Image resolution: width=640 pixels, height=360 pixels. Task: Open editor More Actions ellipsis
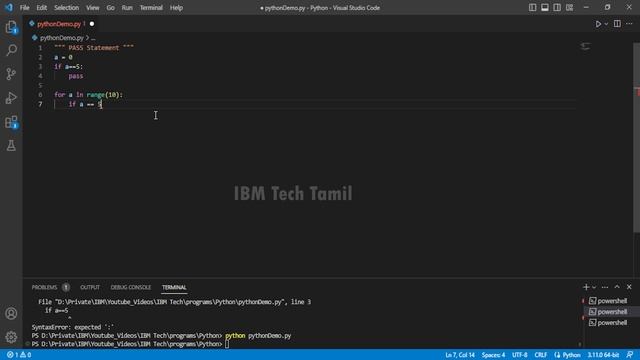(629, 24)
